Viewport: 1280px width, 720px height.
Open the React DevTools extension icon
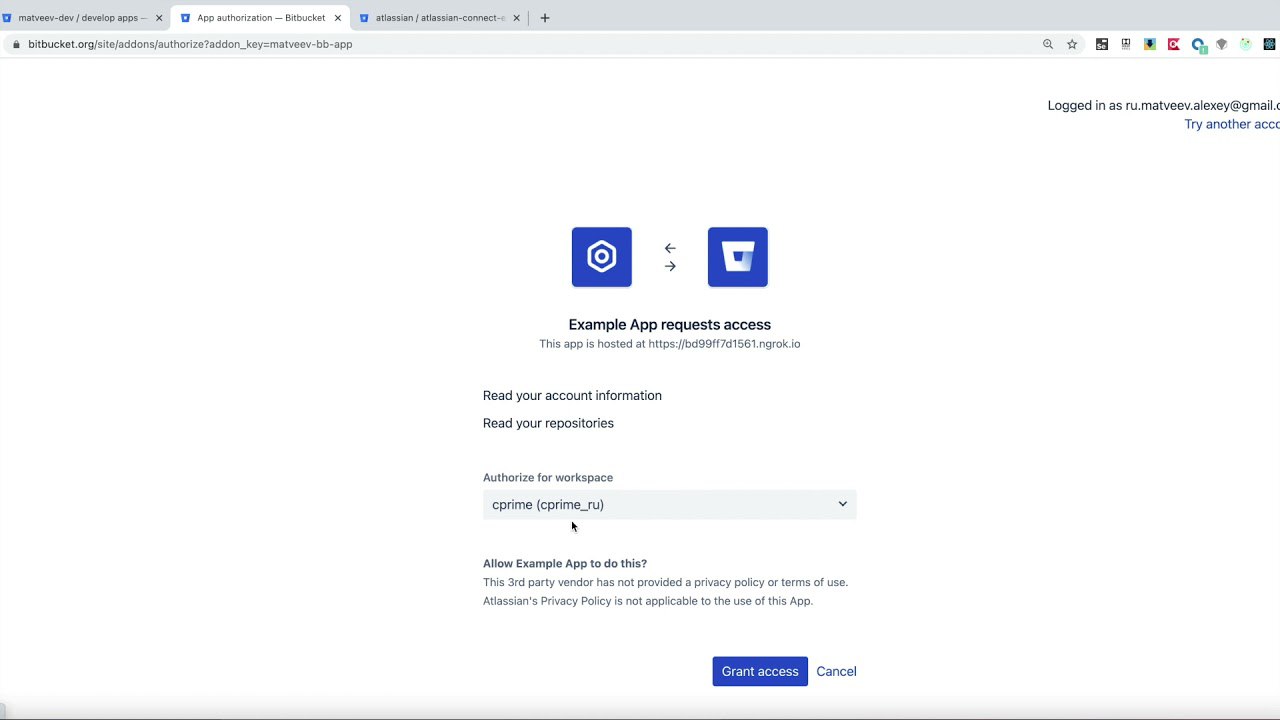[1270, 44]
